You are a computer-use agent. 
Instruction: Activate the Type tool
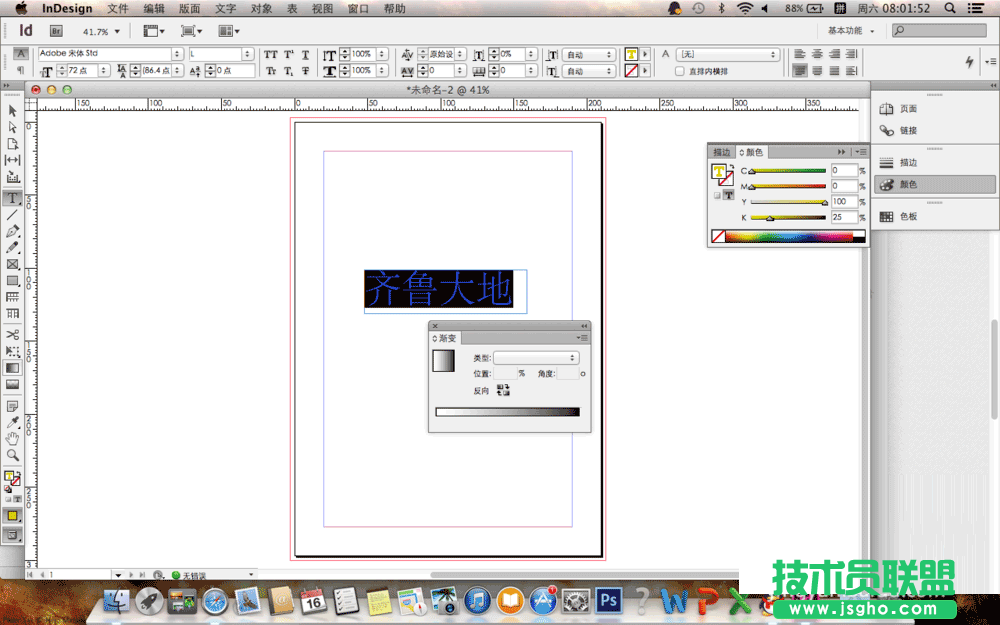pos(12,198)
